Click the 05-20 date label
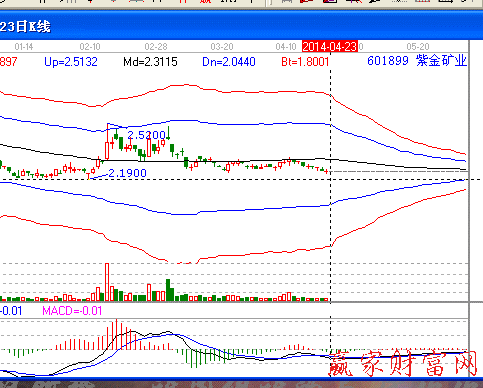Image resolution: width=483 pixels, height=388 pixels. (418, 47)
